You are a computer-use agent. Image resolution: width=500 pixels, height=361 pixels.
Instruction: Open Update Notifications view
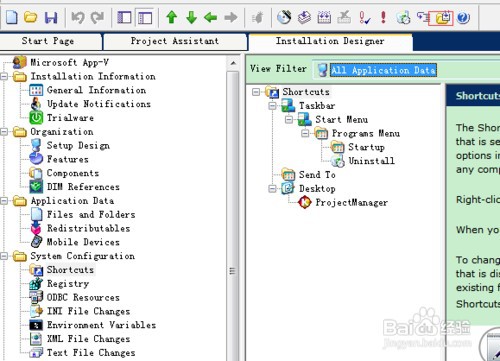coord(99,104)
